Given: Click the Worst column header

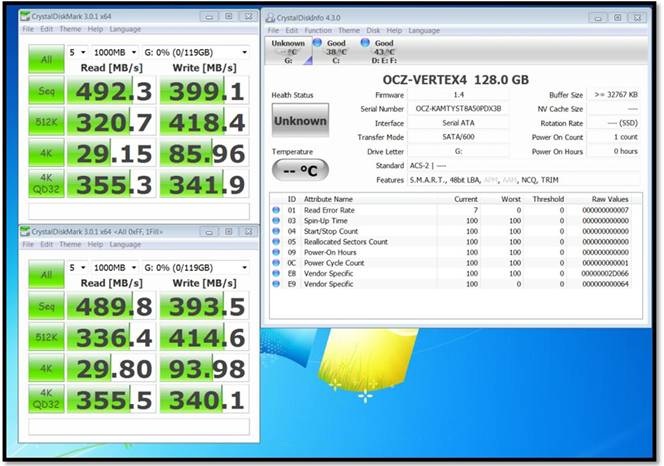Looking at the screenshot, I should (x=511, y=199).
